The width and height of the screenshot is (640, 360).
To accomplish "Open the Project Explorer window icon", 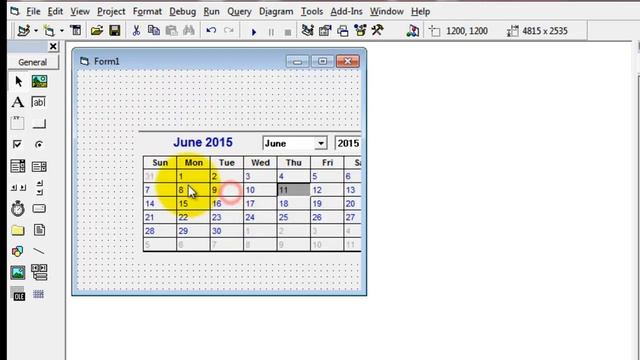I will pyautogui.click(x=308, y=31).
